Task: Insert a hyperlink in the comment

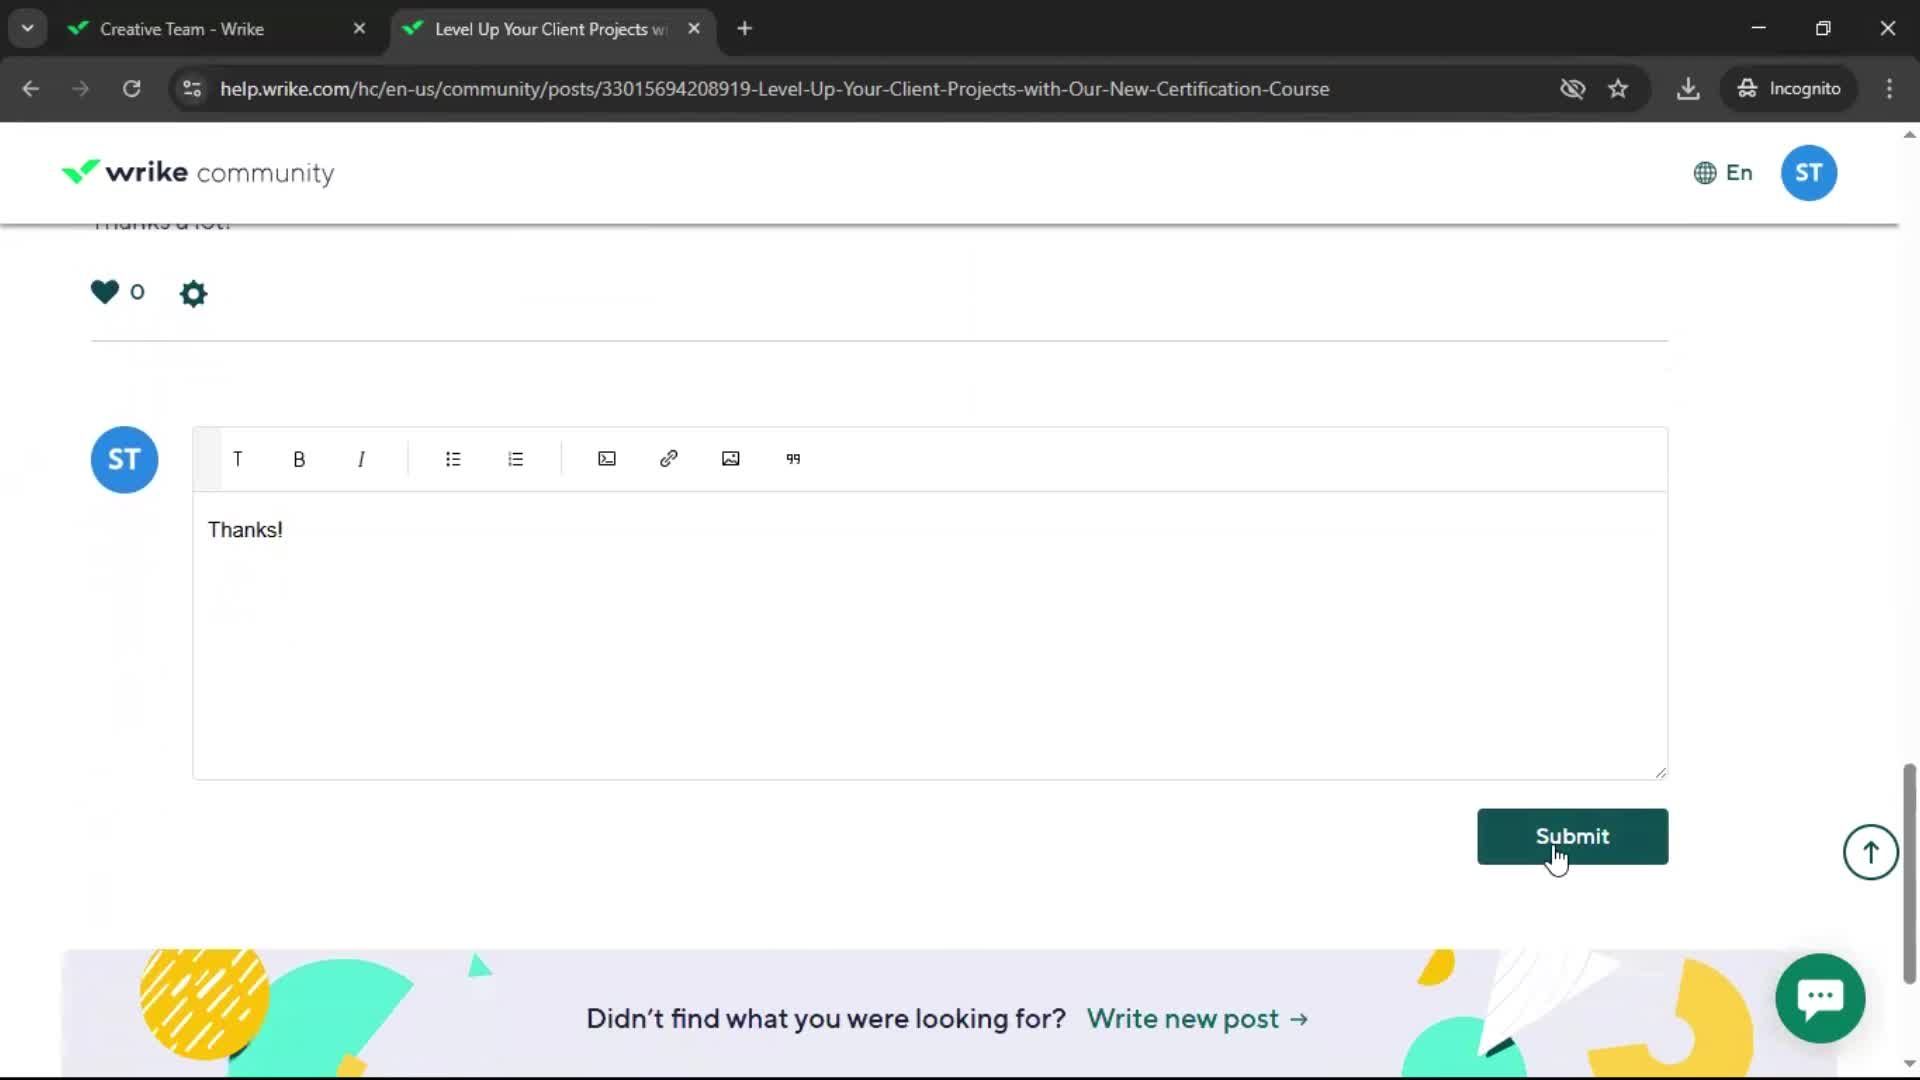Action: coord(669,459)
